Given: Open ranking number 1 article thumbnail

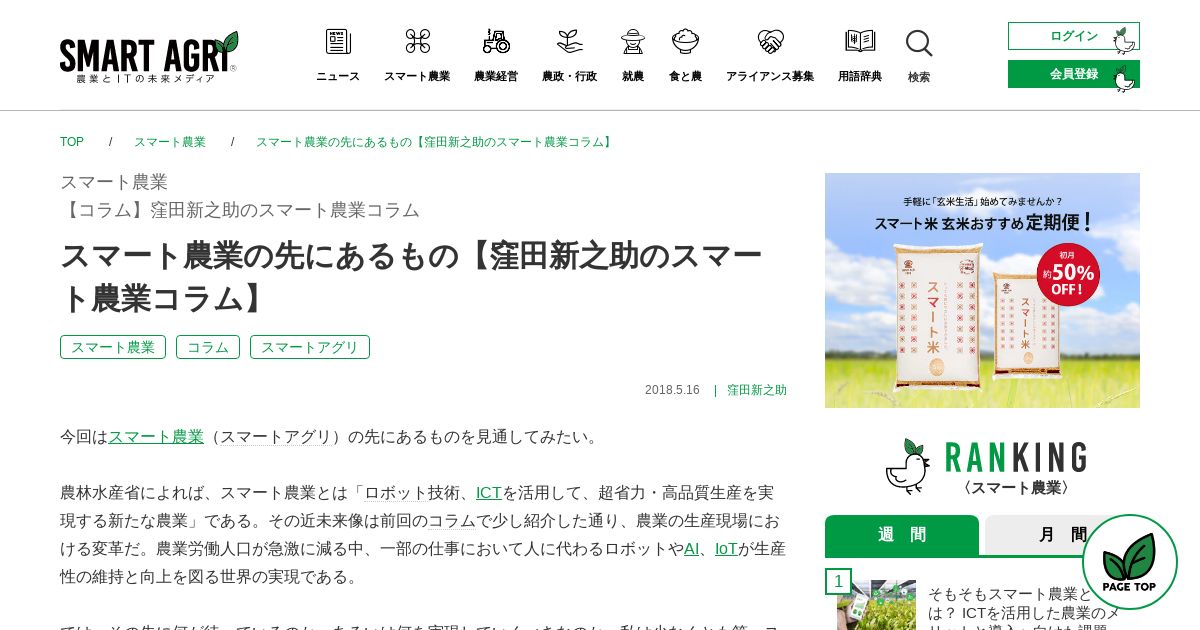Looking at the screenshot, I should tap(876, 605).
